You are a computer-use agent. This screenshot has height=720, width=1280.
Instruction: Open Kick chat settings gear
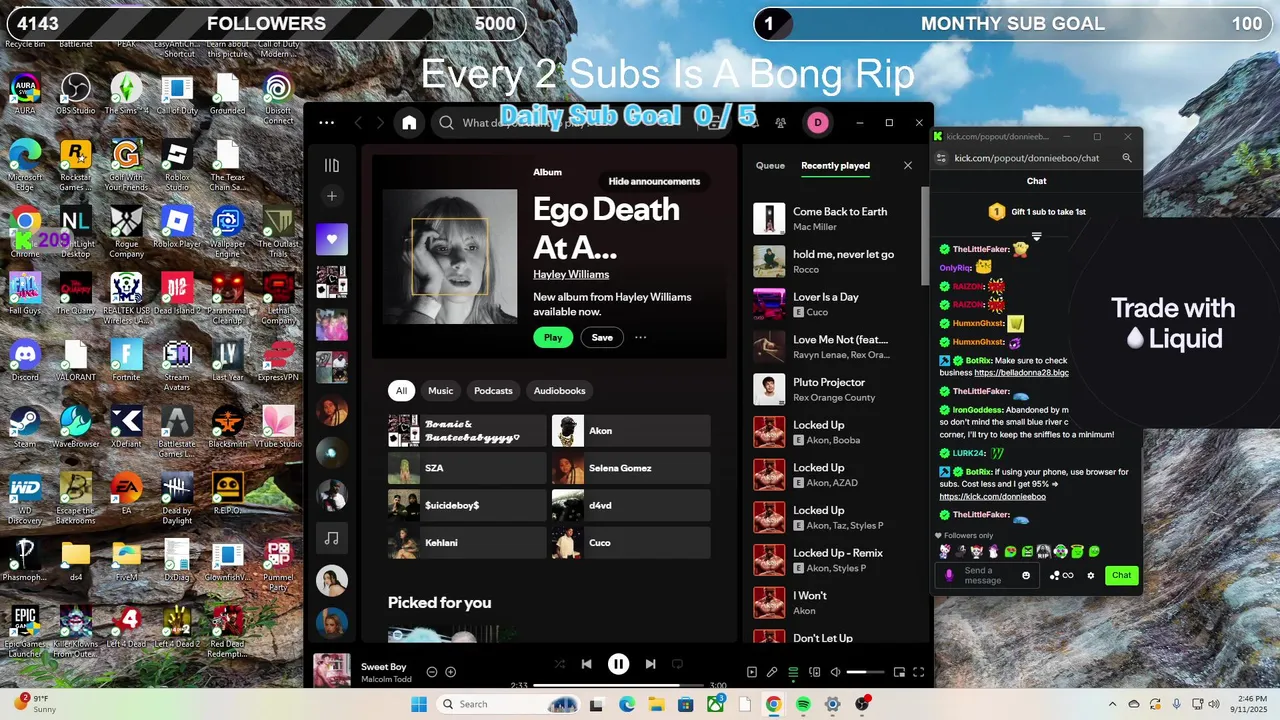click(x=1091, y=575)
